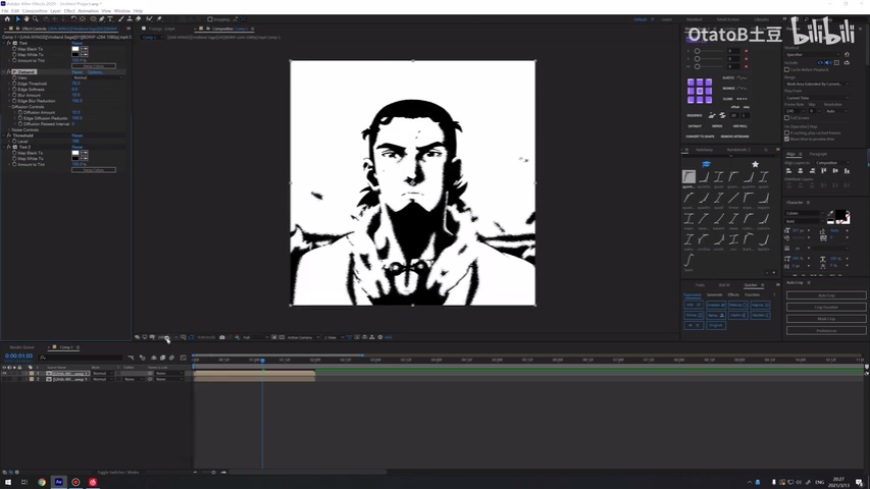Viewport: 870px width, 489px height.
Task: Toggle Snapping checkbox in toolbar
Action: tap(210, 19)
